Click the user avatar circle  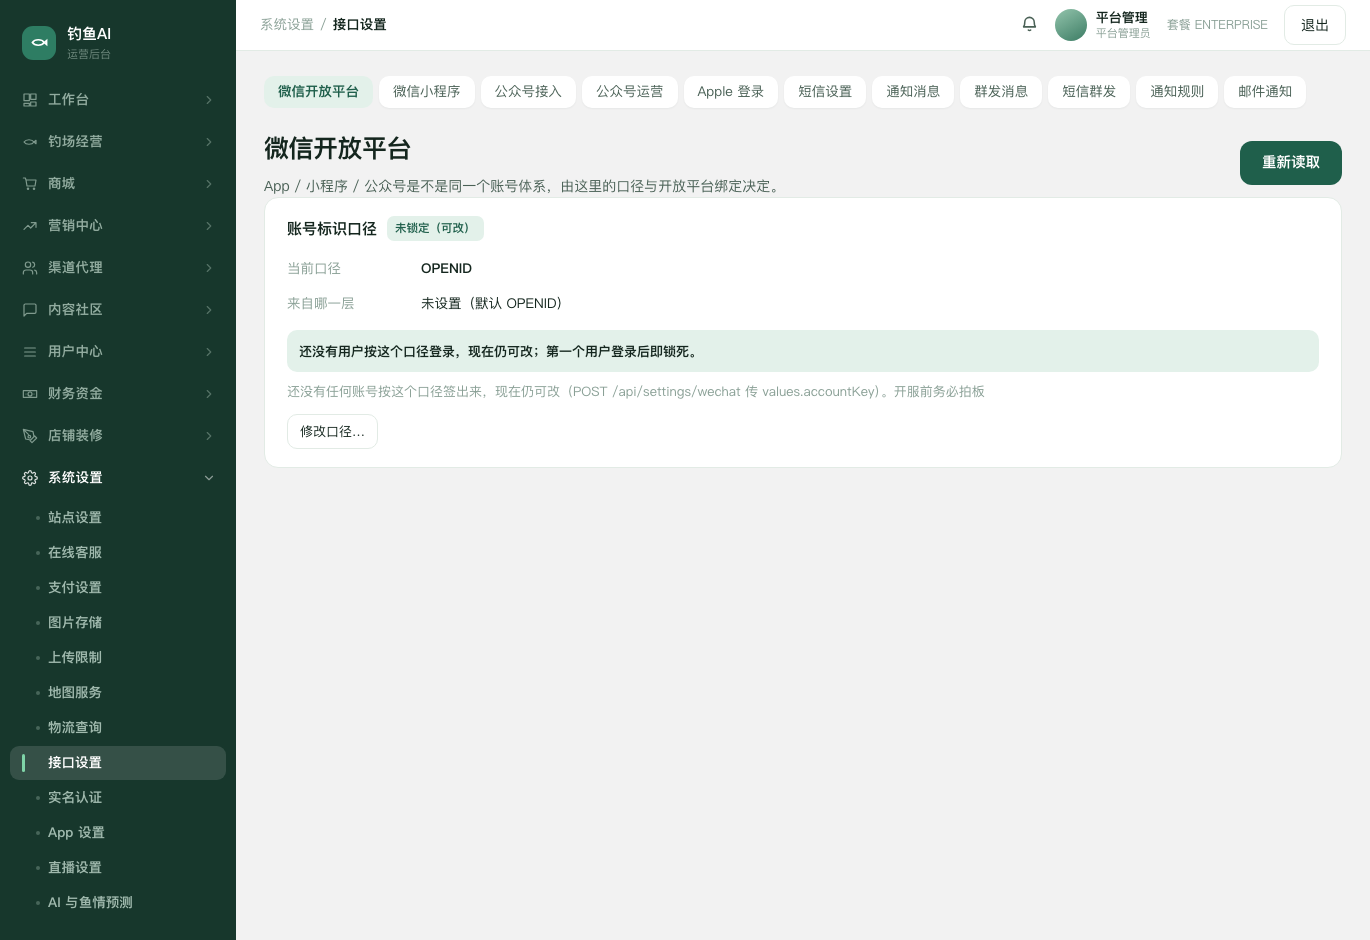click(x=1071, y=25)
